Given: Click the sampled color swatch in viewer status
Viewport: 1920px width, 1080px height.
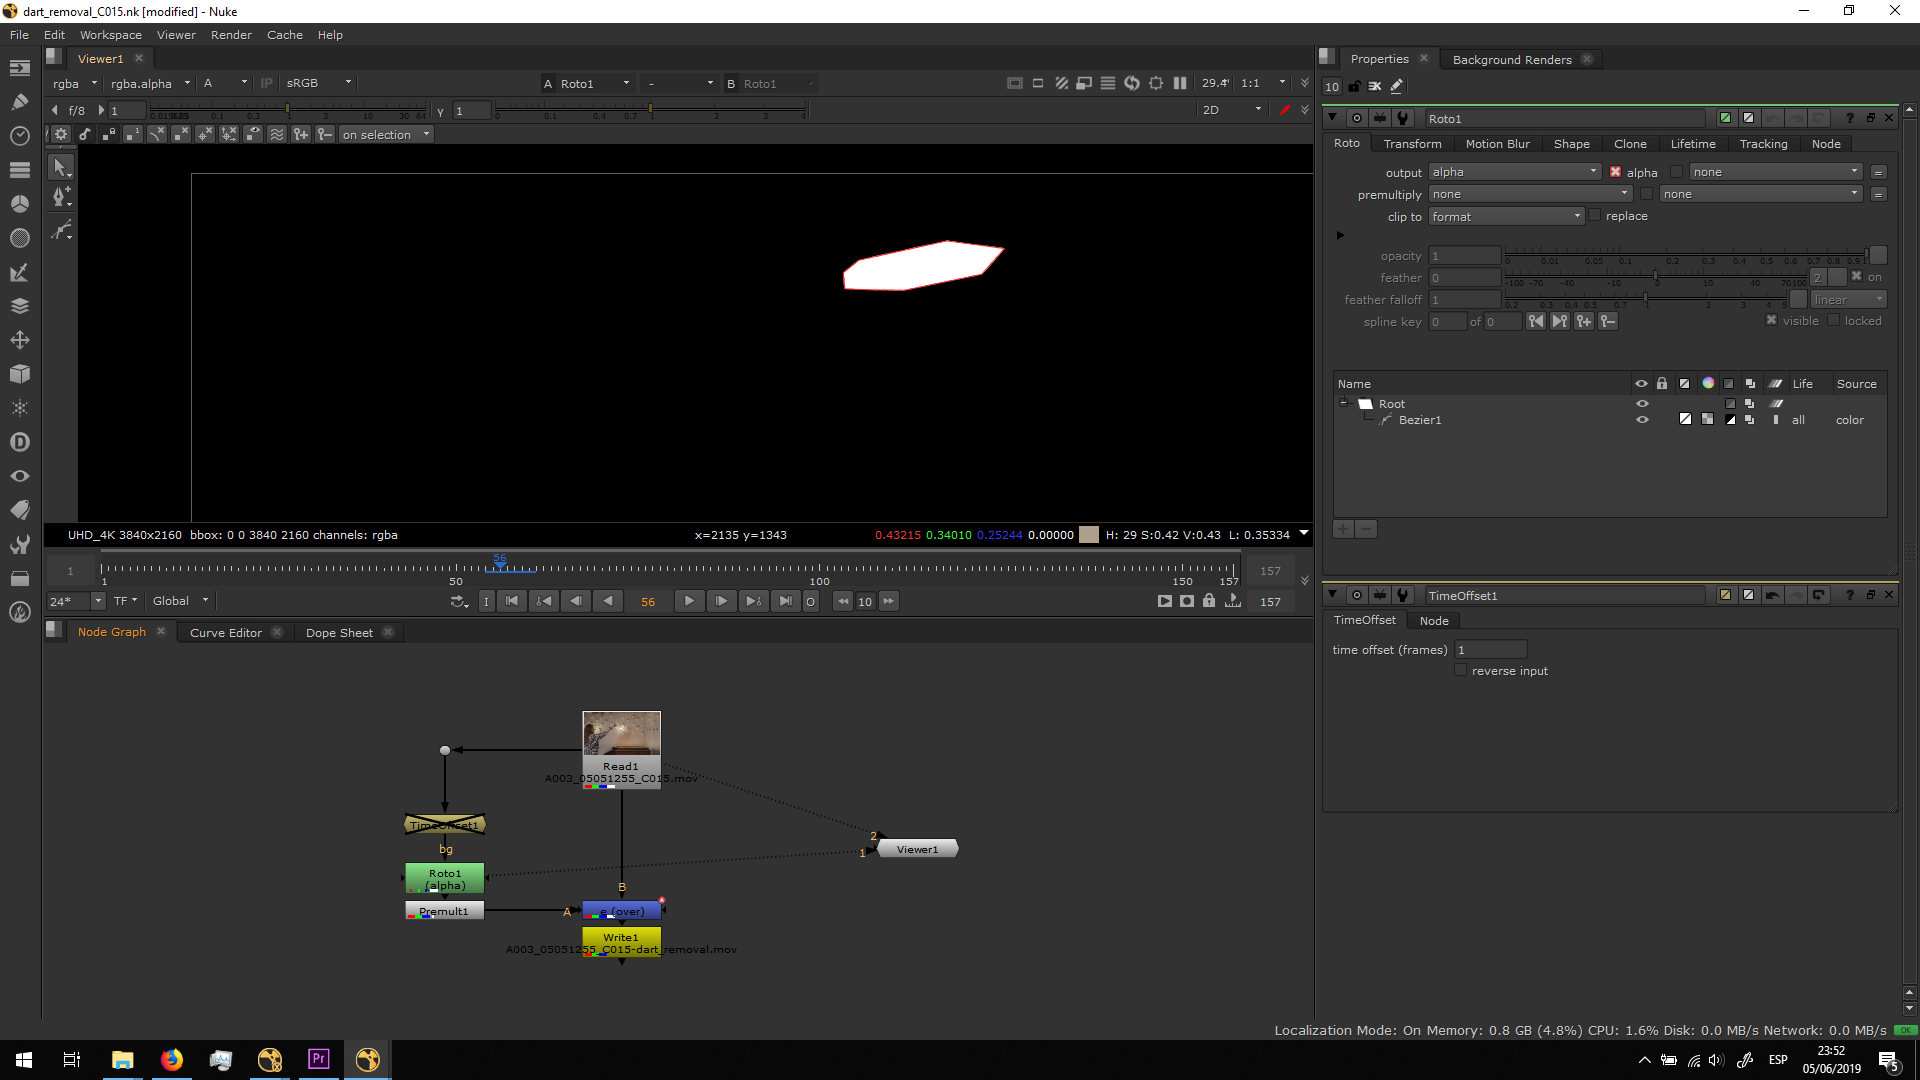Looking at the screenshot, I should (1089, 535).
